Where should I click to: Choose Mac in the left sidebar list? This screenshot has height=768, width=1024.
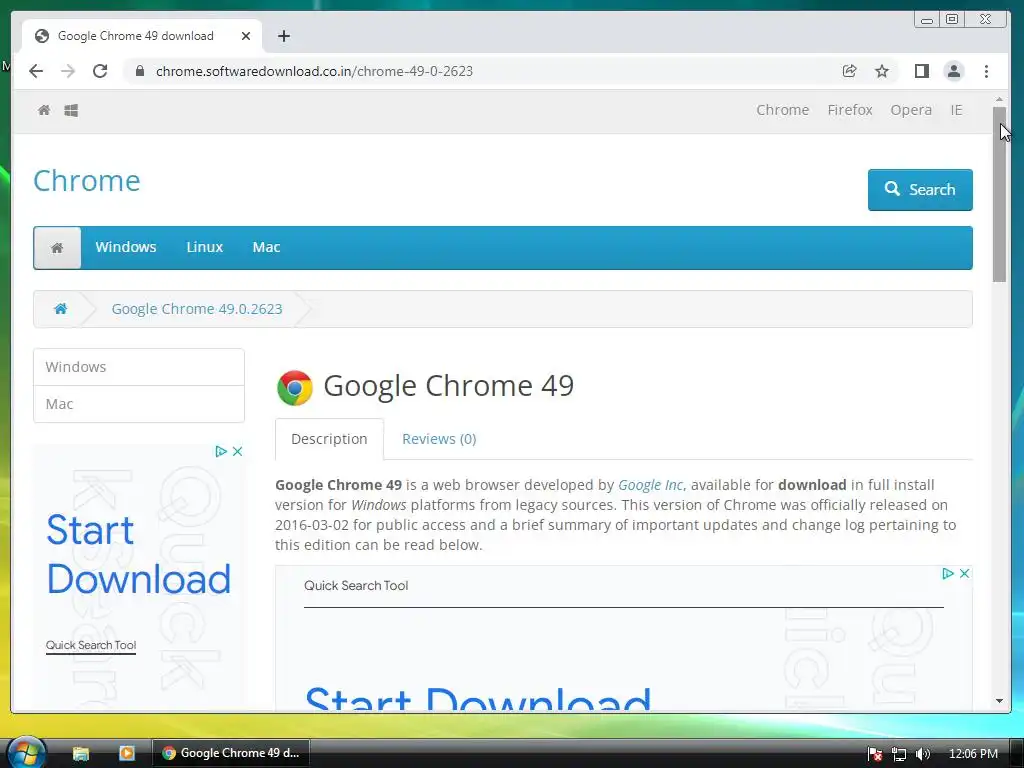(138, 404)
